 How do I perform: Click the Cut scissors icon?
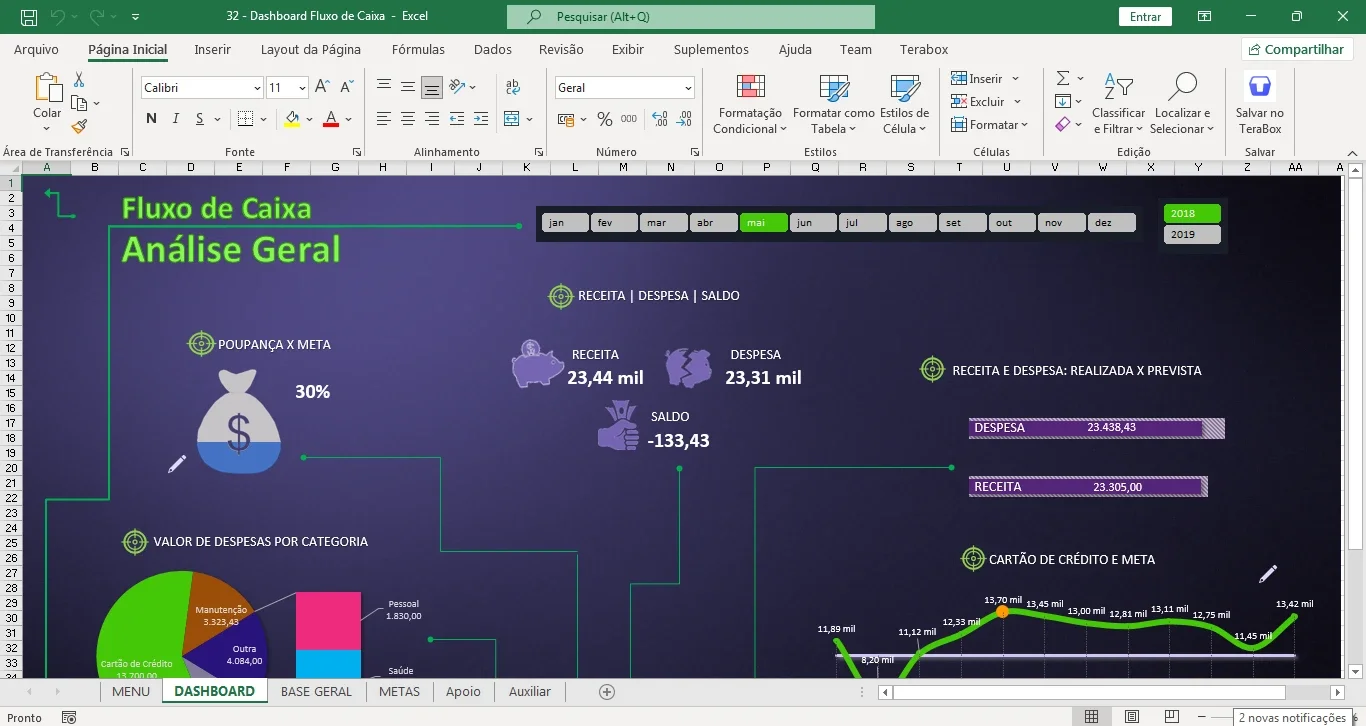click(79, 80)
